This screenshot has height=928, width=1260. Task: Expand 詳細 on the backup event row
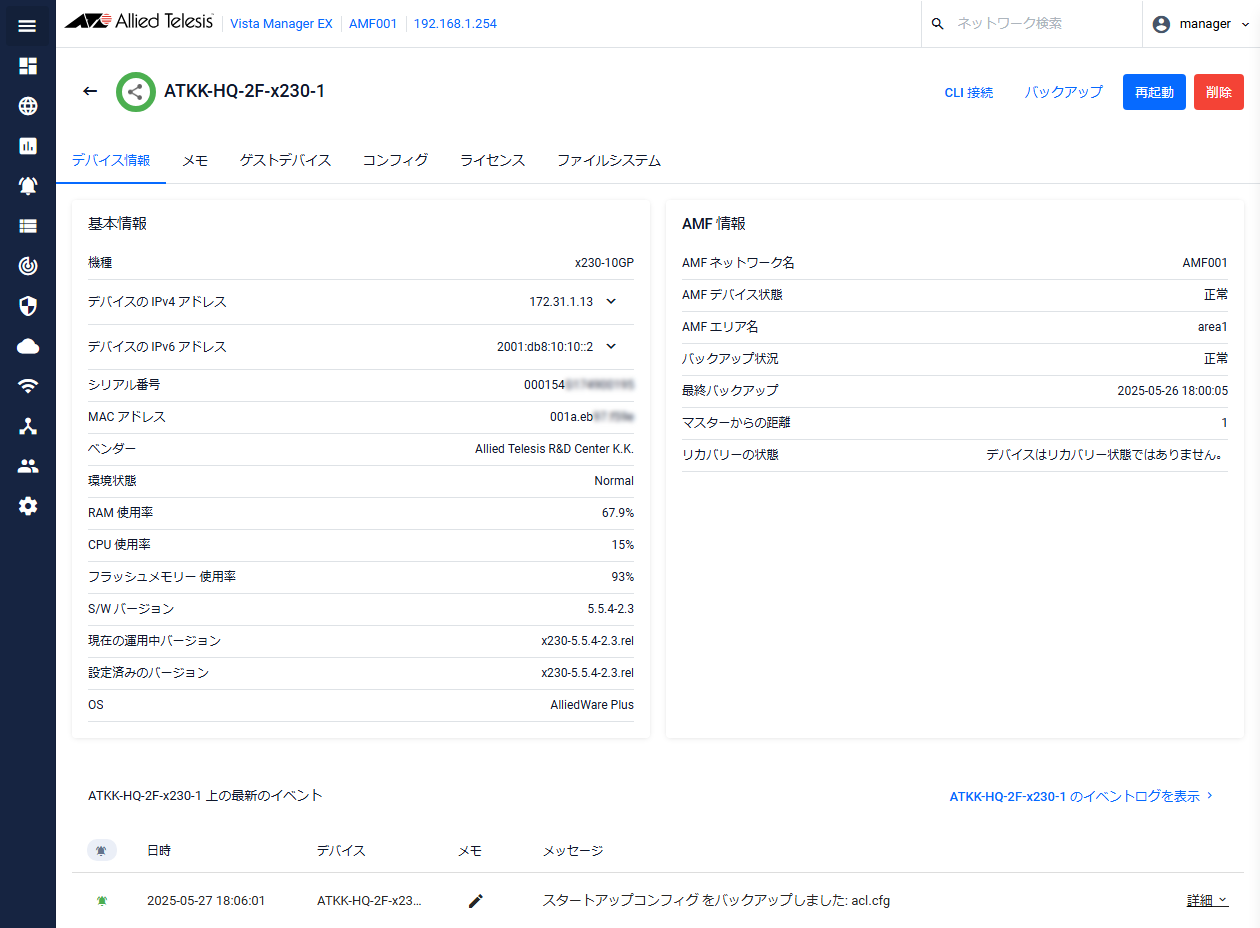[1206, 900]
